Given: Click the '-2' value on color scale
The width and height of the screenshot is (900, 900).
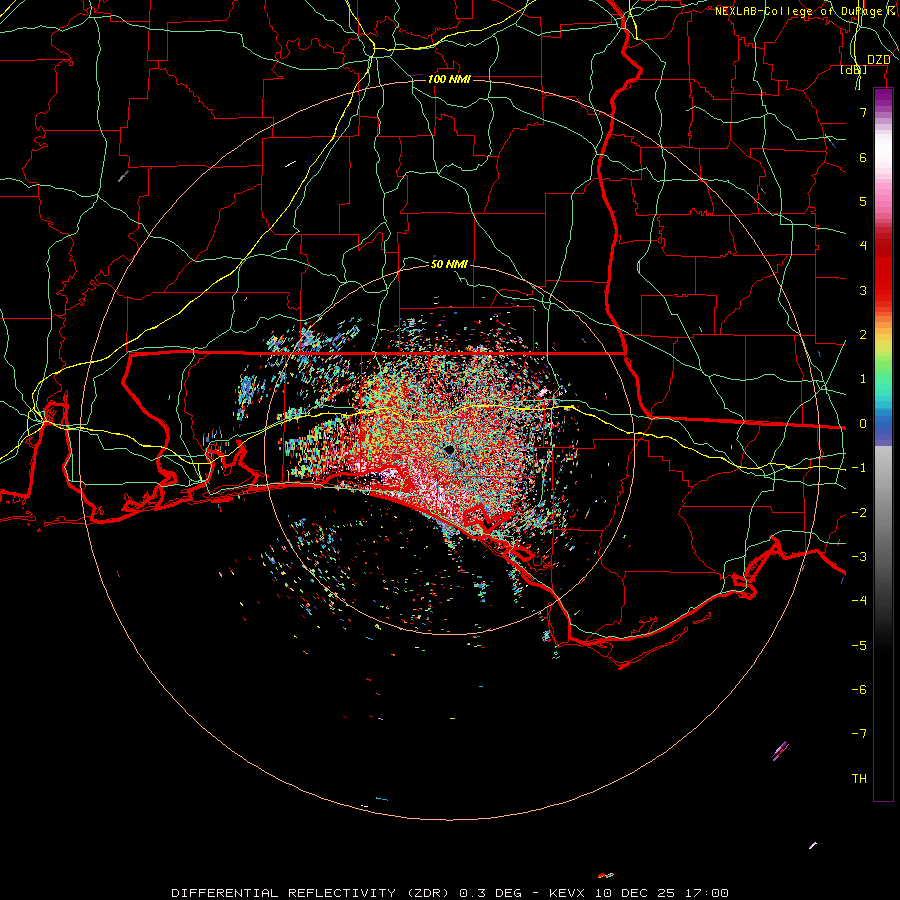Looking at the screenshot, I should (859, 513).
